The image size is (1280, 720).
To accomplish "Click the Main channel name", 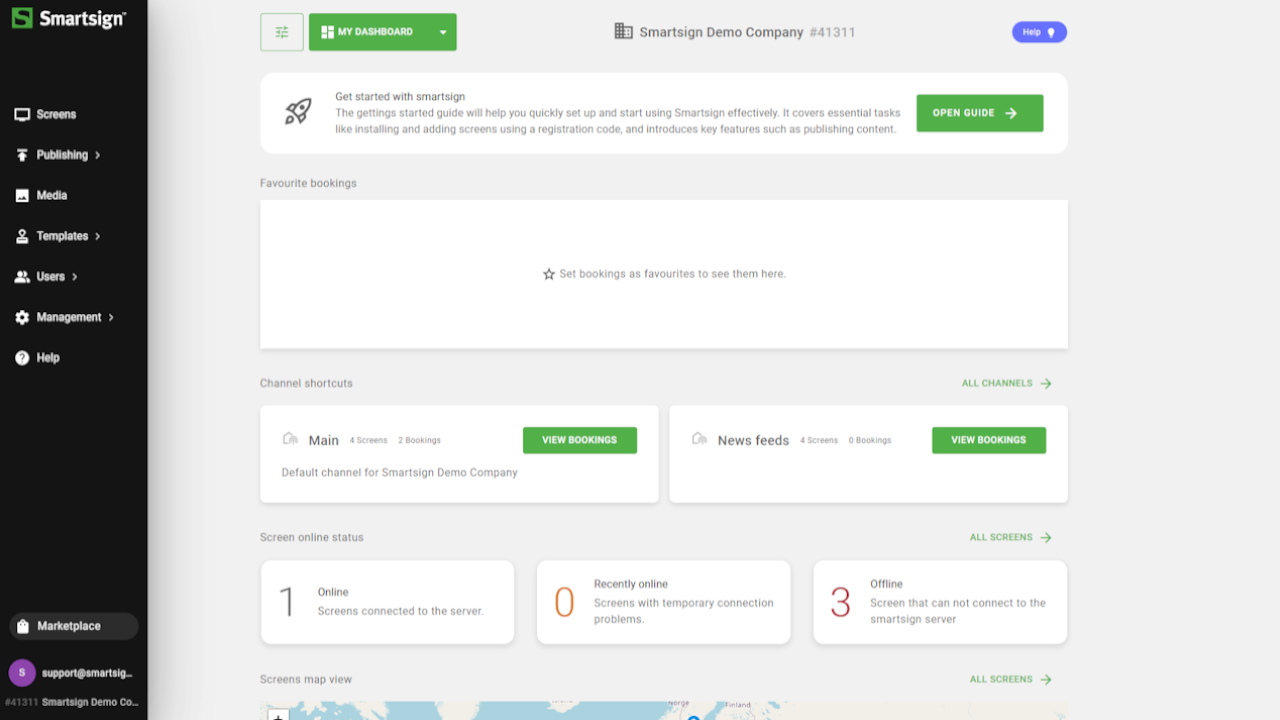I will tap(324, 440).
